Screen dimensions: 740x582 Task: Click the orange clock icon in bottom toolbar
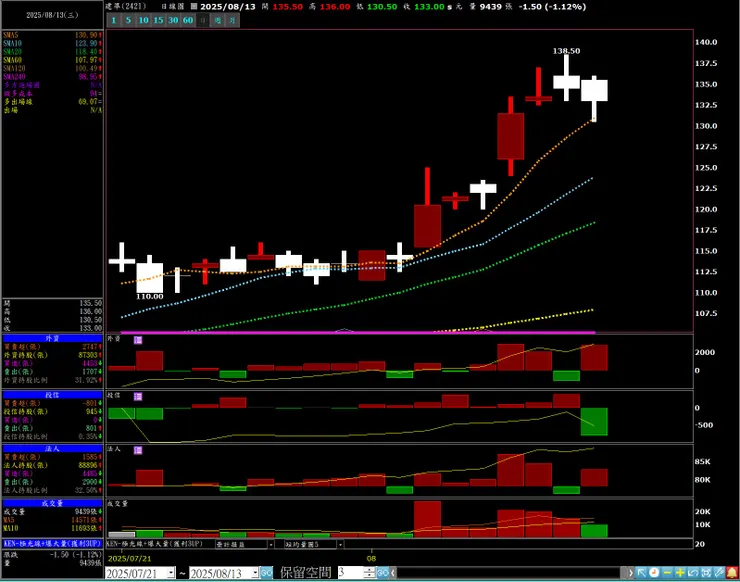point(654,573)
